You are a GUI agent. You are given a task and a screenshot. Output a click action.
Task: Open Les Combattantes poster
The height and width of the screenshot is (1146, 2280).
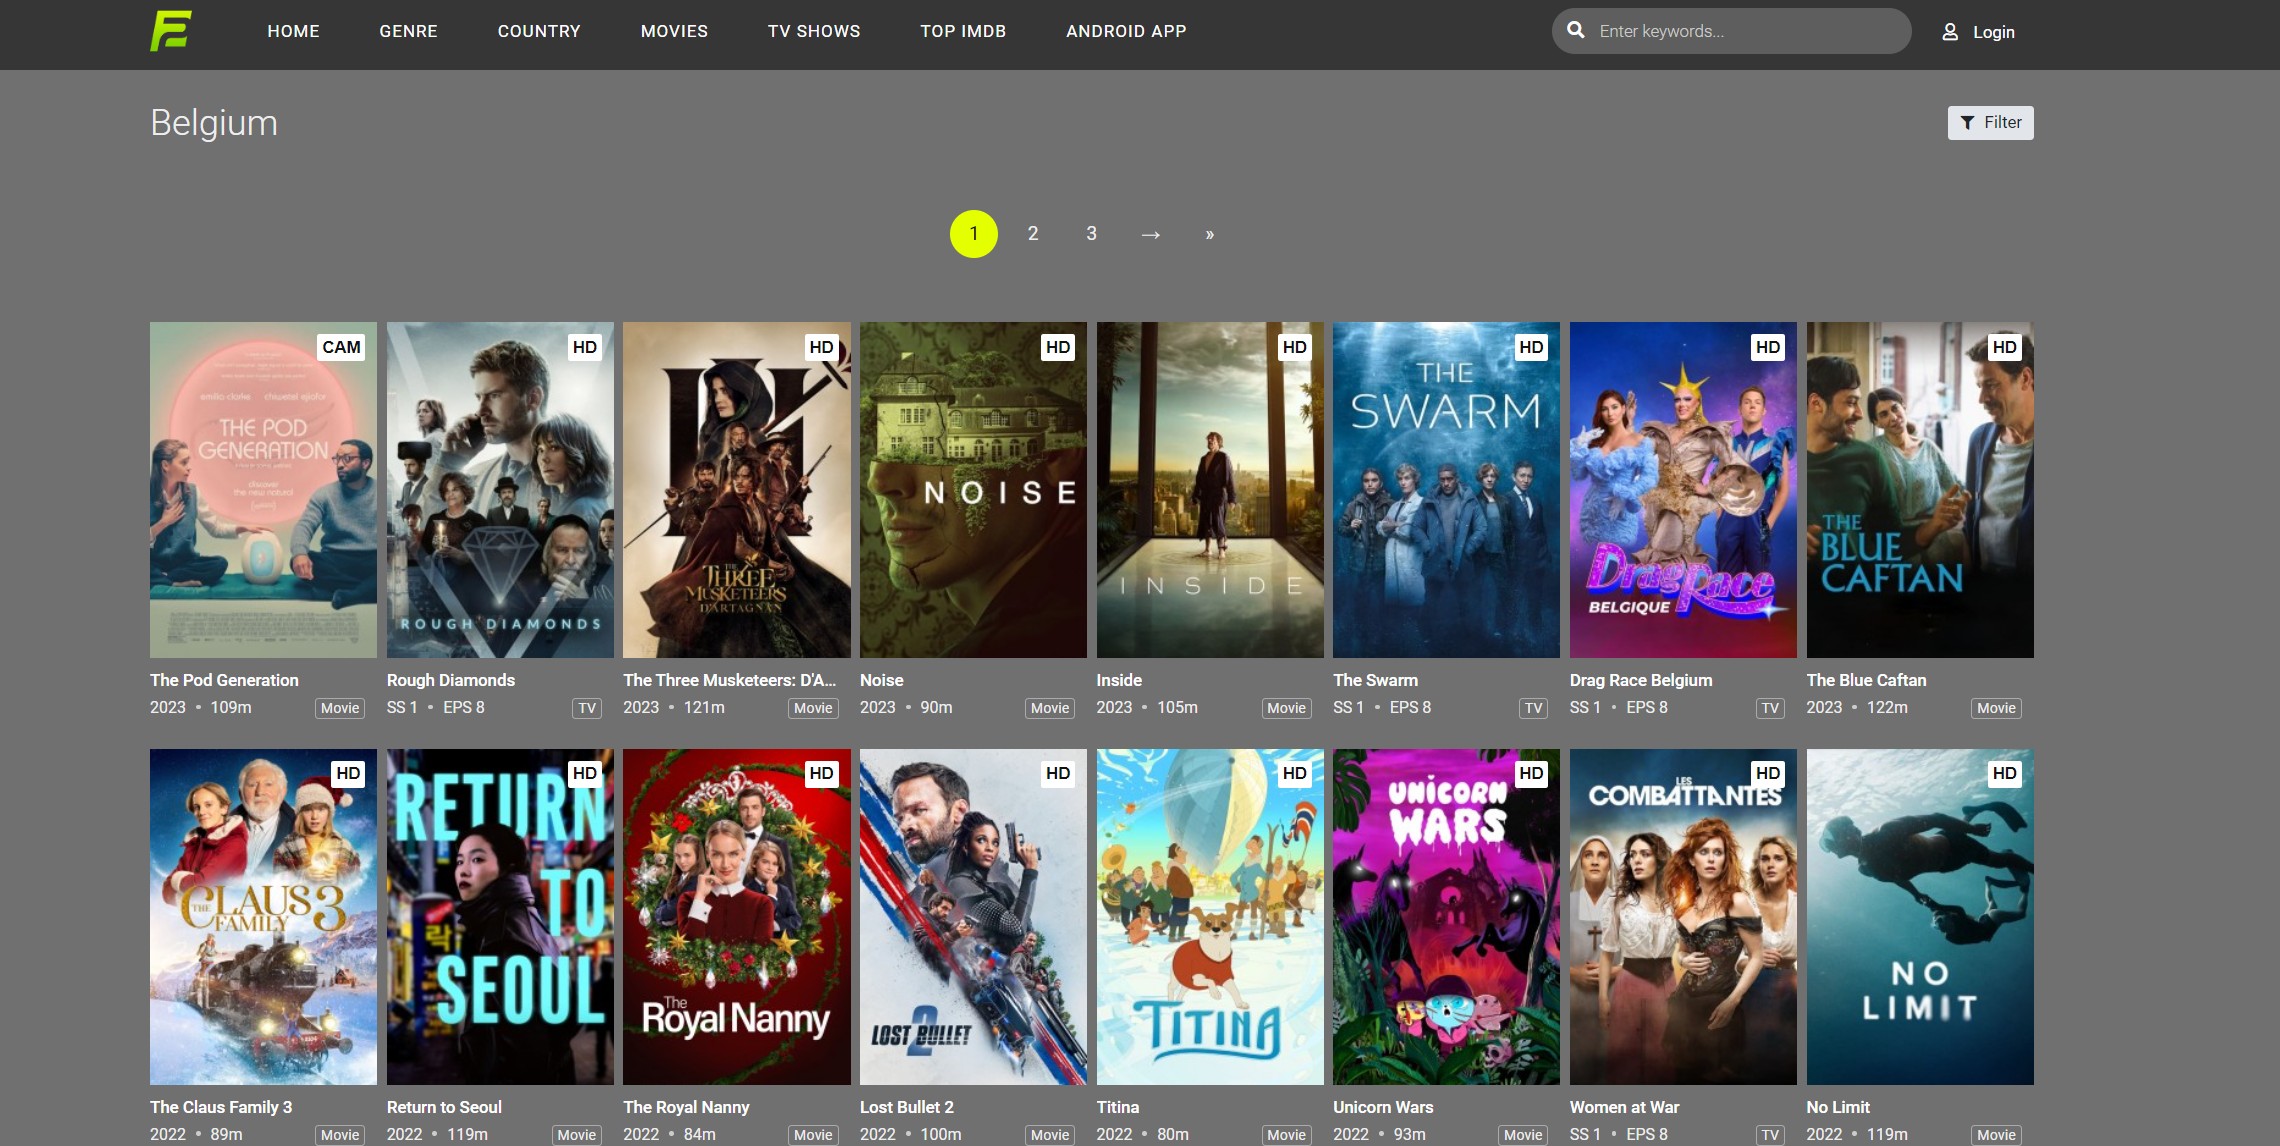[1683, 917]
